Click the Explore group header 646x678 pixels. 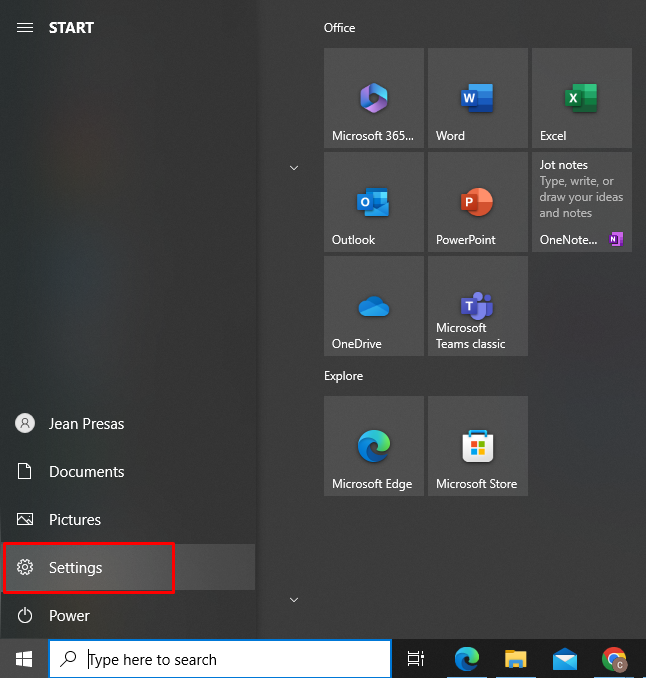click(343, 376)
